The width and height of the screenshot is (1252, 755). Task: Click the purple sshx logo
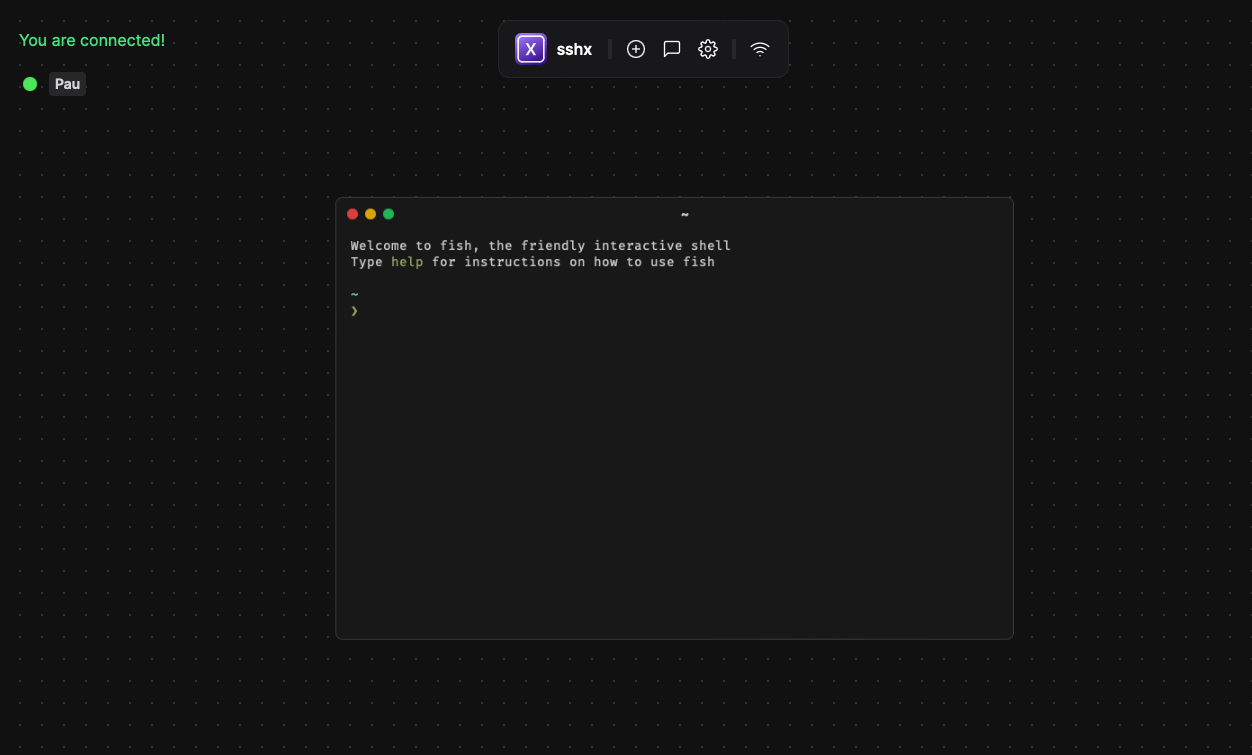pos(530,48)
